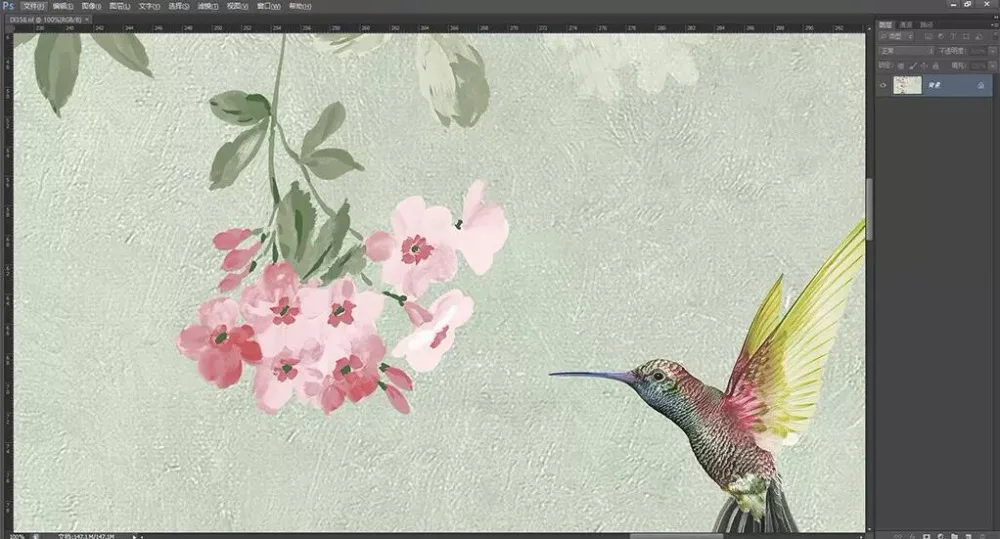Click the zoom percentage field in status bar

15,536
